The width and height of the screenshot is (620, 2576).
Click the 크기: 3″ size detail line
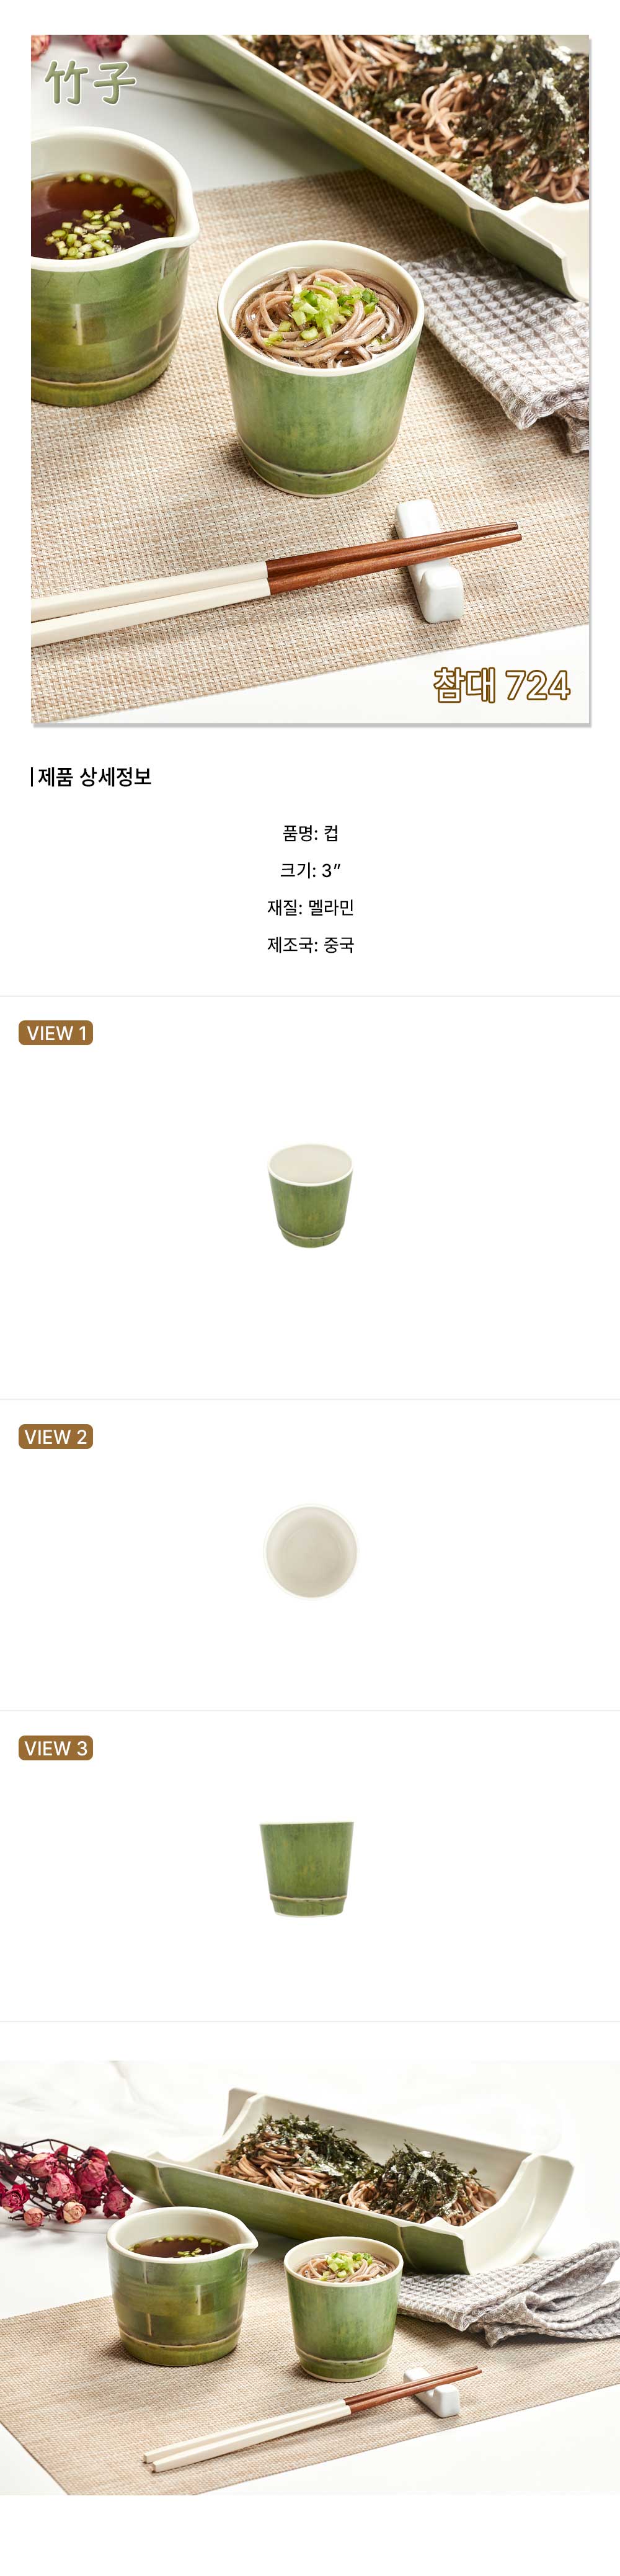pos(310,870)
